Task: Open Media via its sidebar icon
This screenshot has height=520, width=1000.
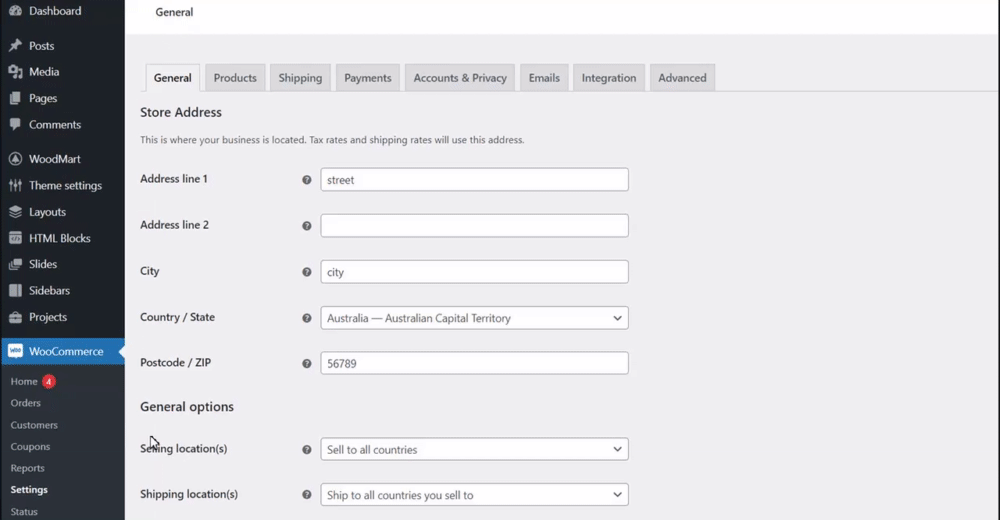Action: pyautogui.click(x=15, y=72)
